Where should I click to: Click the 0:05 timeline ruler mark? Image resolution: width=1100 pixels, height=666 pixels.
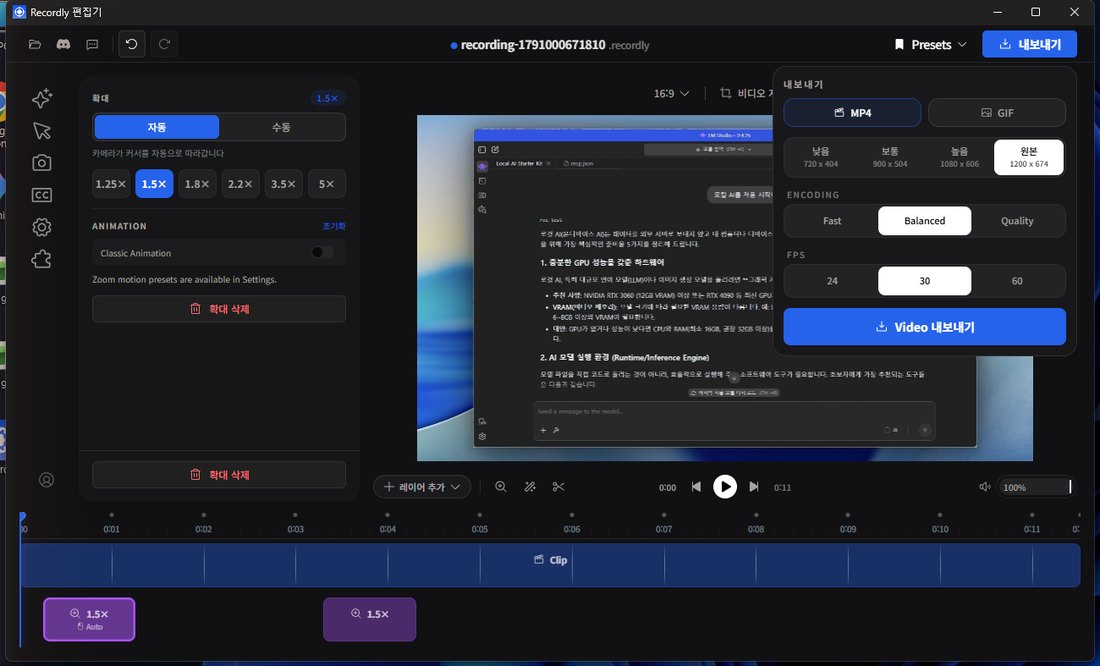[480, 529]
